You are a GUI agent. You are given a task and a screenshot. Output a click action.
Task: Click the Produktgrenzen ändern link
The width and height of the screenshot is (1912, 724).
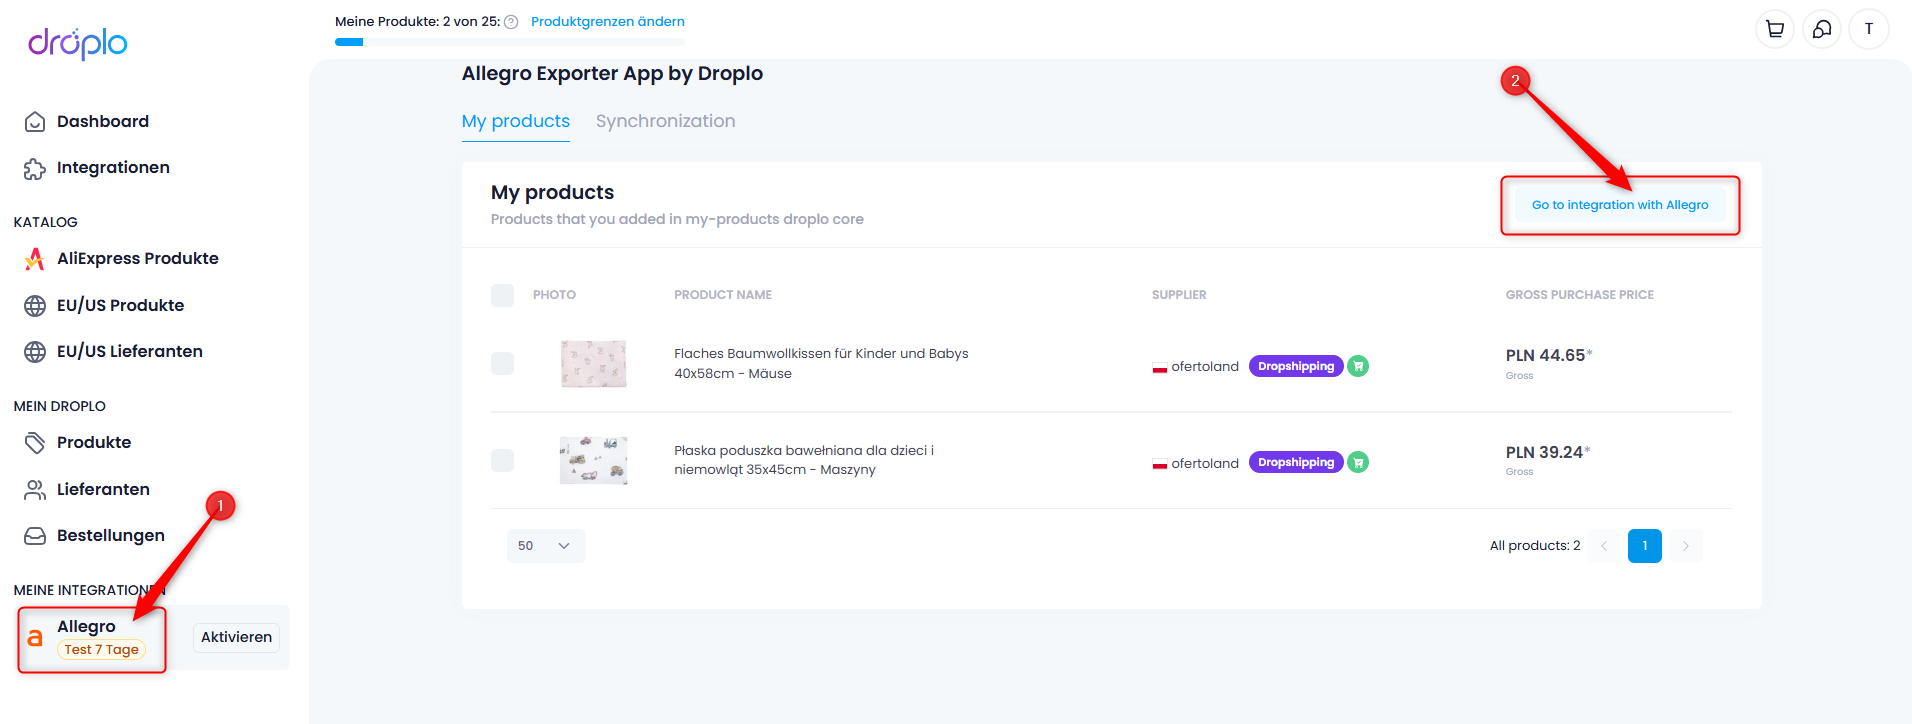tap(608, 22)
